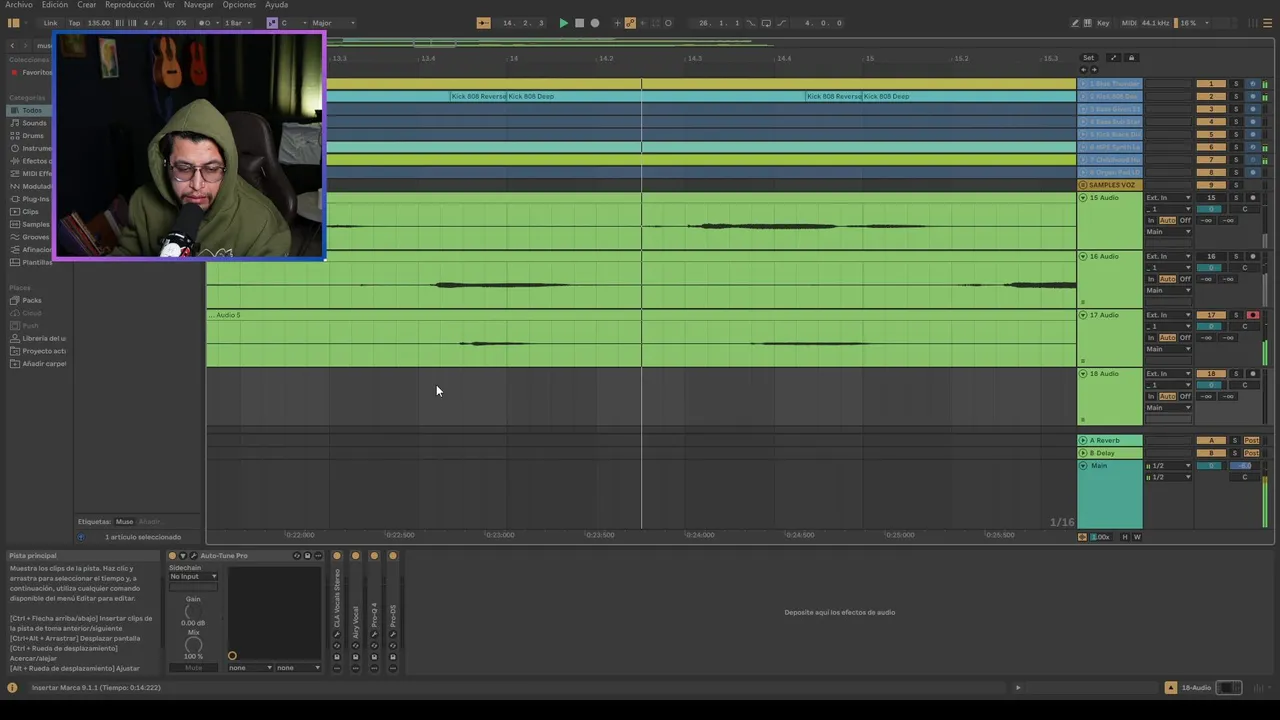Collapse the 18 Audio track fold arrow
The width and height of the screenshot is (1280, 720).
tap(1083, 374)
